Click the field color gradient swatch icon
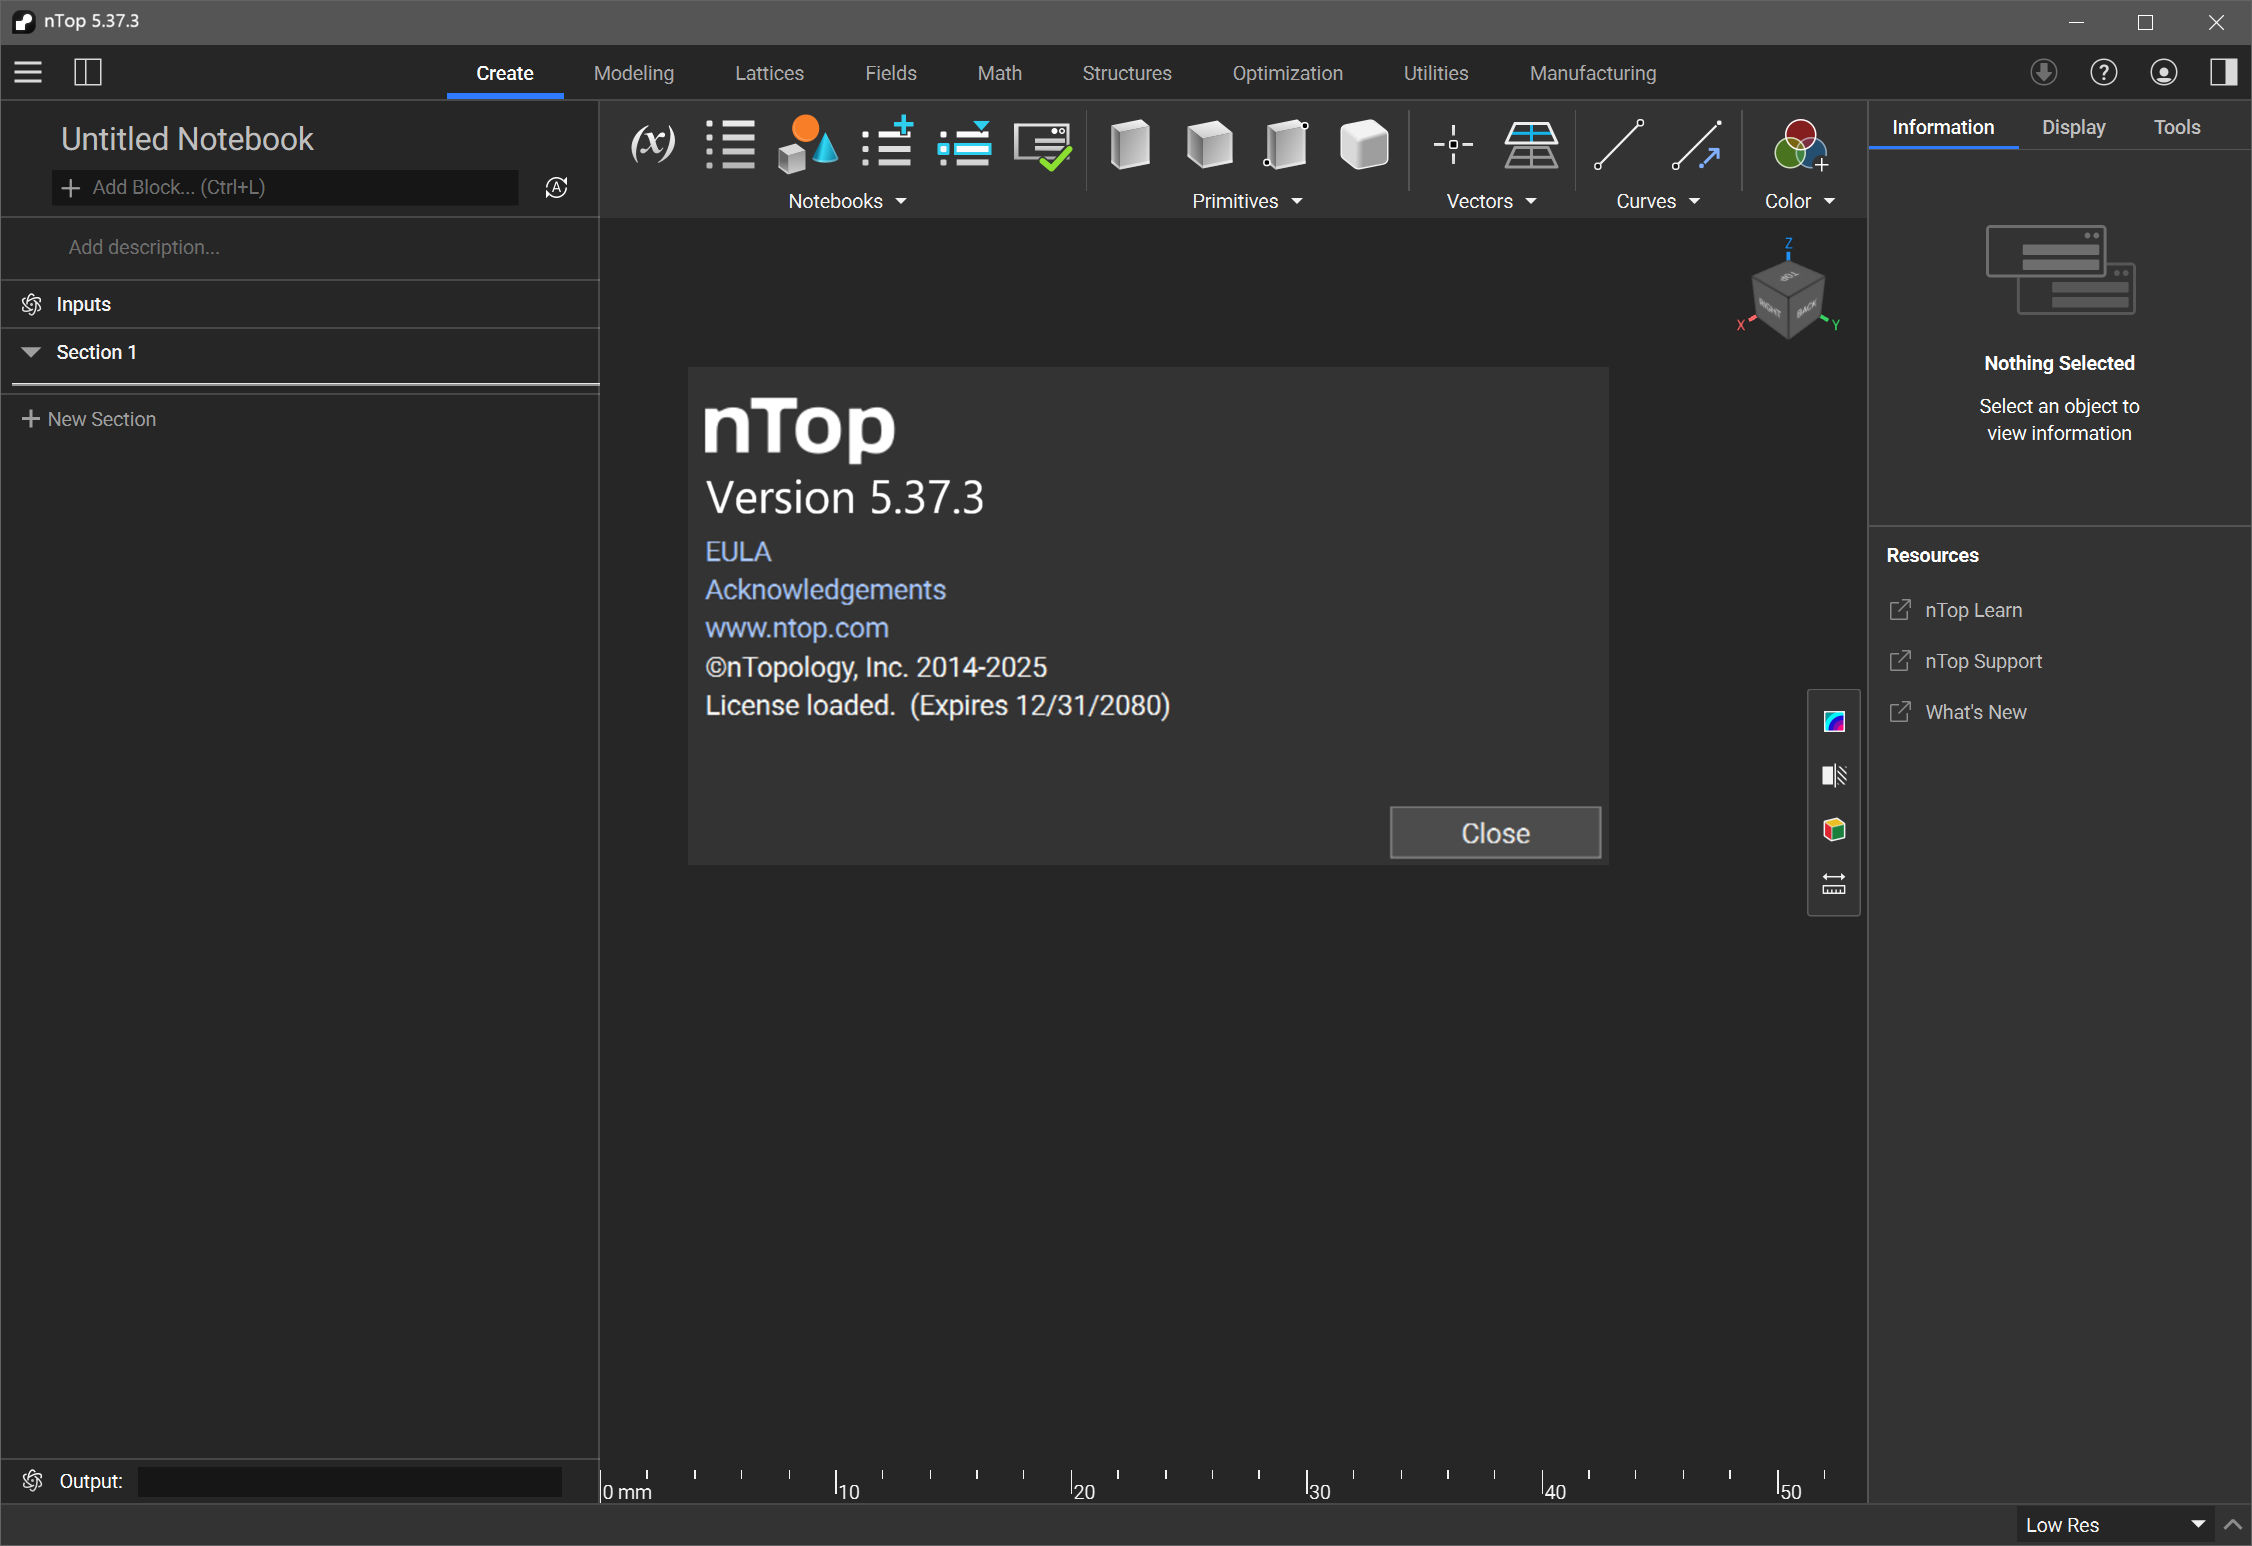The height and width of the screenshot is (1546, 2252). (x=1833, y=721)
